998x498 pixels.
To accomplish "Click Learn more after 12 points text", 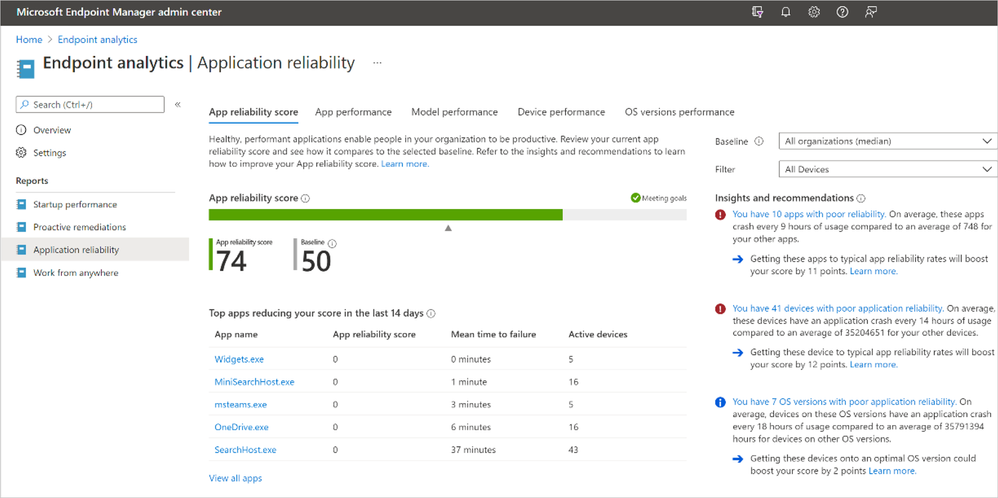I will pyautogui.click(x=874, y=365).
